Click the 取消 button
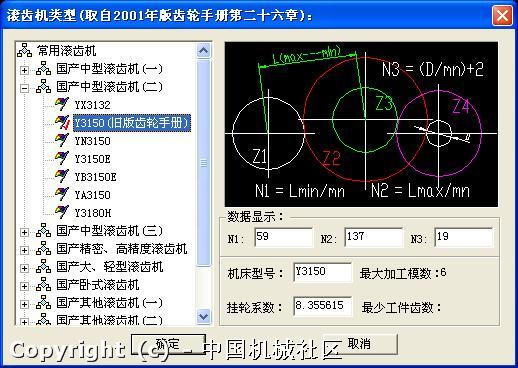This screenshot has width=518, height=368. 360,343
